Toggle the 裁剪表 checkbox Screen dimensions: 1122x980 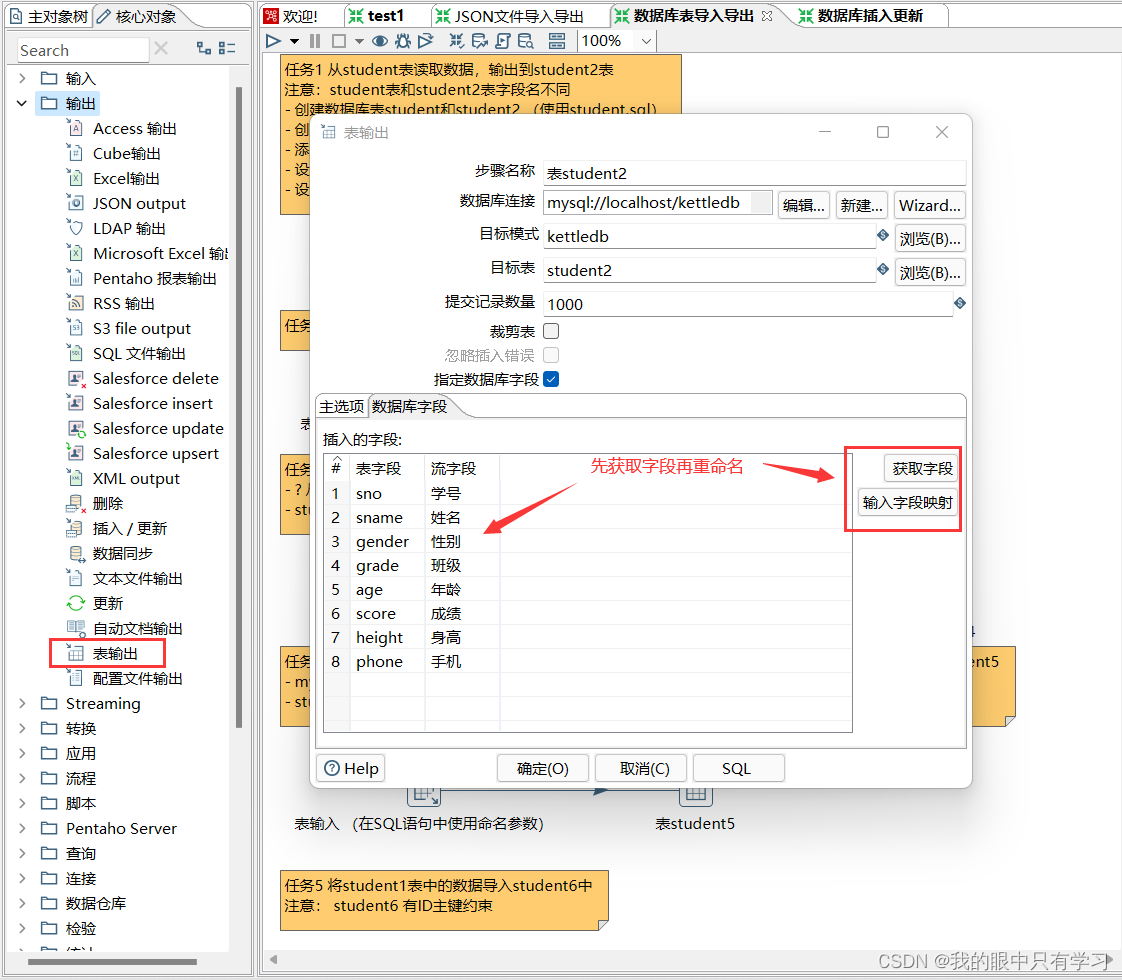[551, 331]
